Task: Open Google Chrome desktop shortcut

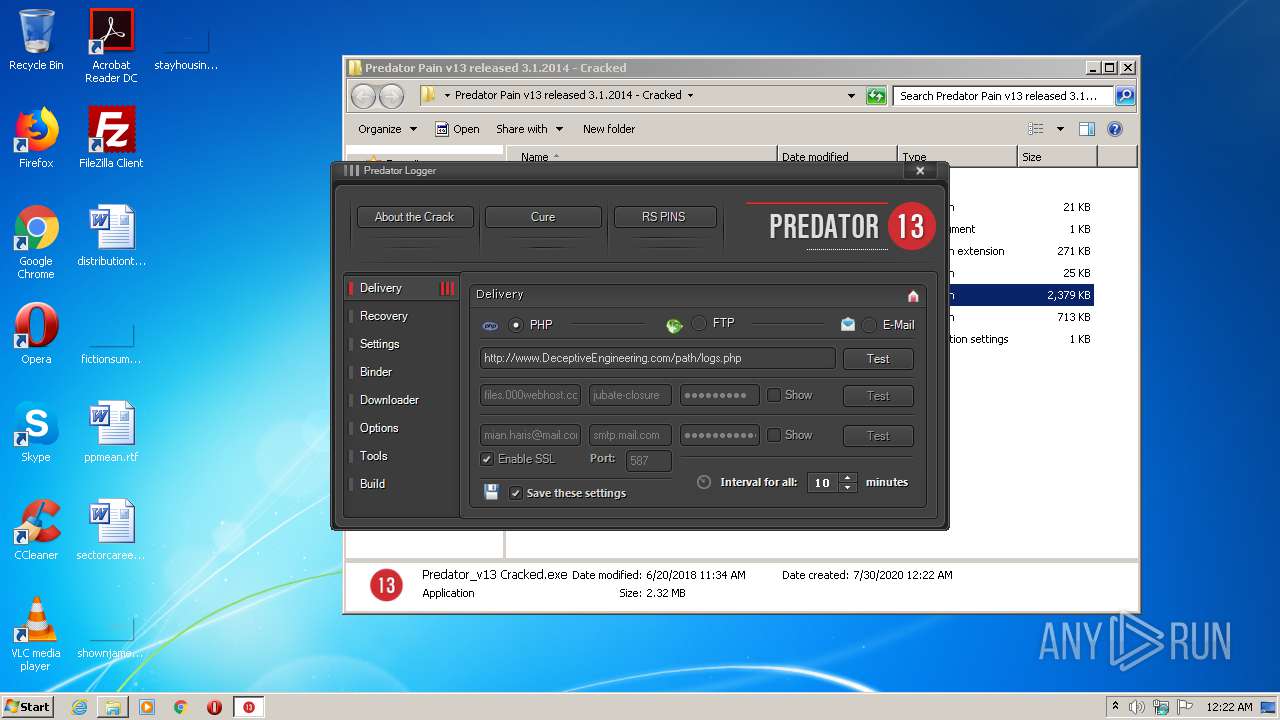Action: pyautogui.click(x=36, y=242)
